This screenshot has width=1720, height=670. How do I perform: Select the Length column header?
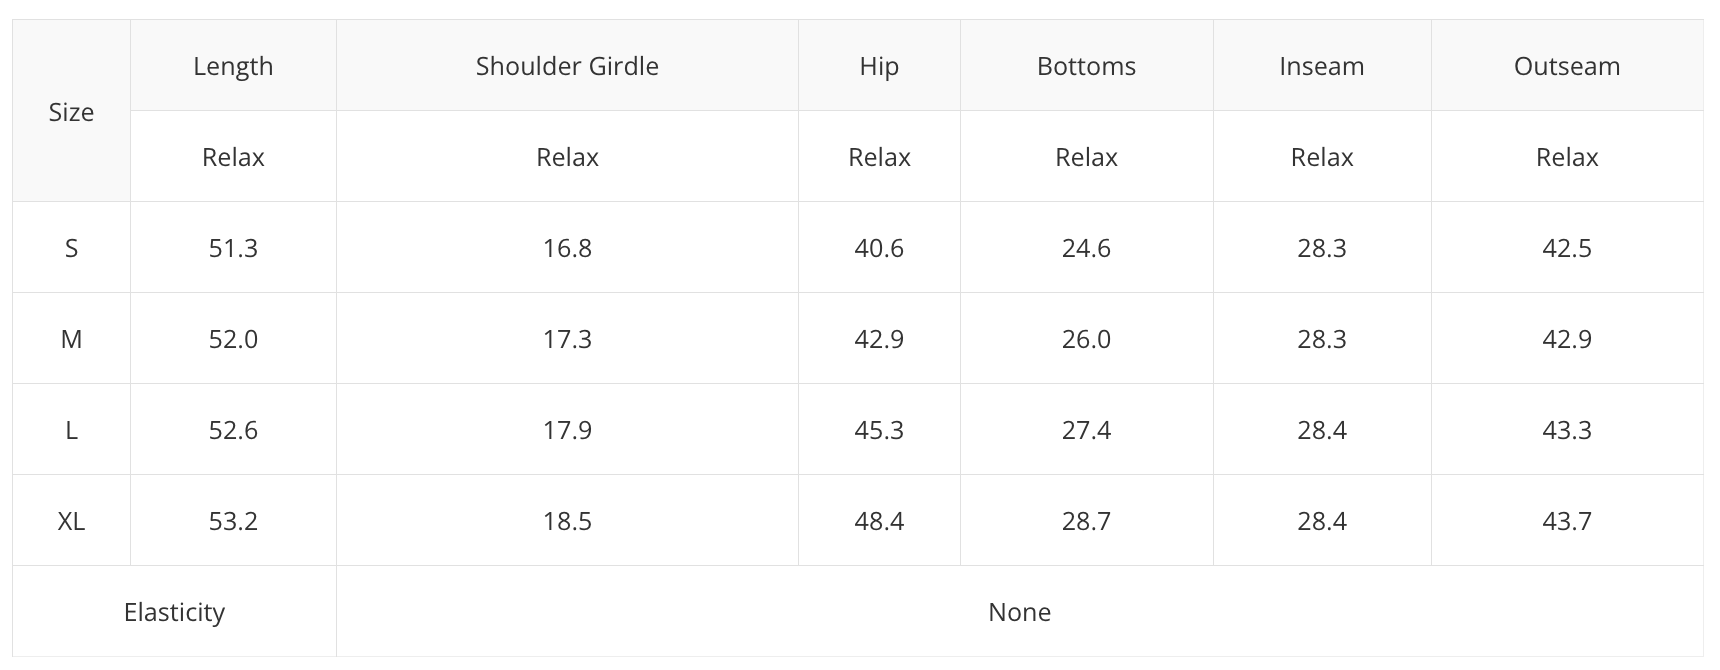(x=233, y=66)
